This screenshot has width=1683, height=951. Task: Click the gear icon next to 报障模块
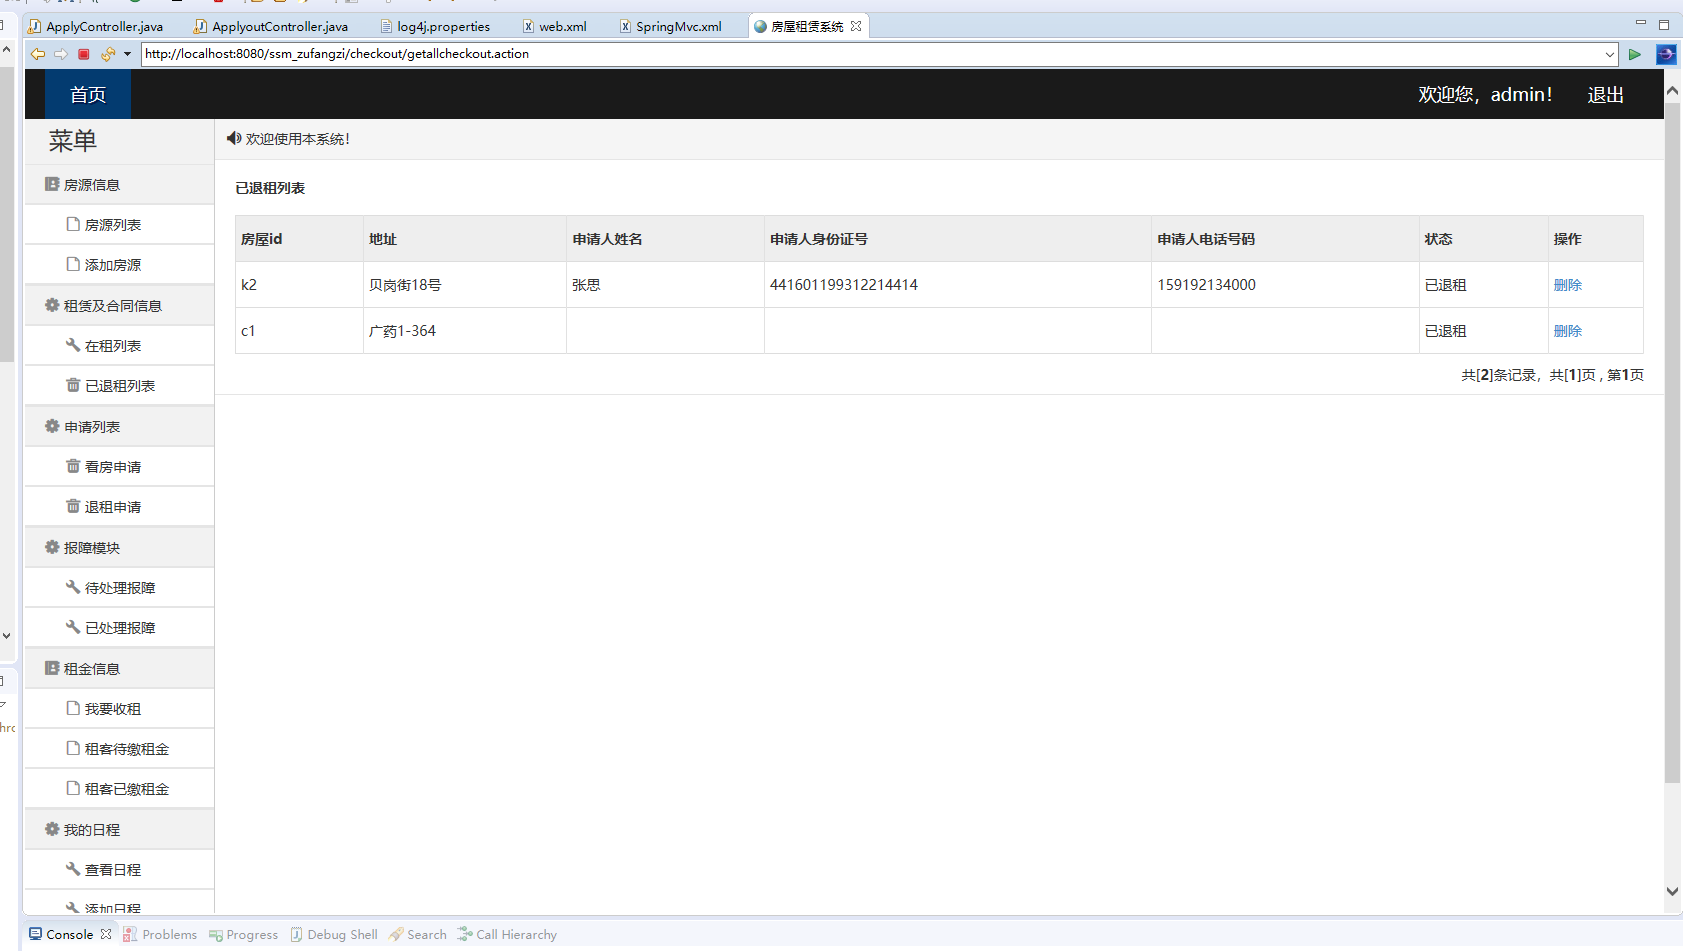pos(51,547)
